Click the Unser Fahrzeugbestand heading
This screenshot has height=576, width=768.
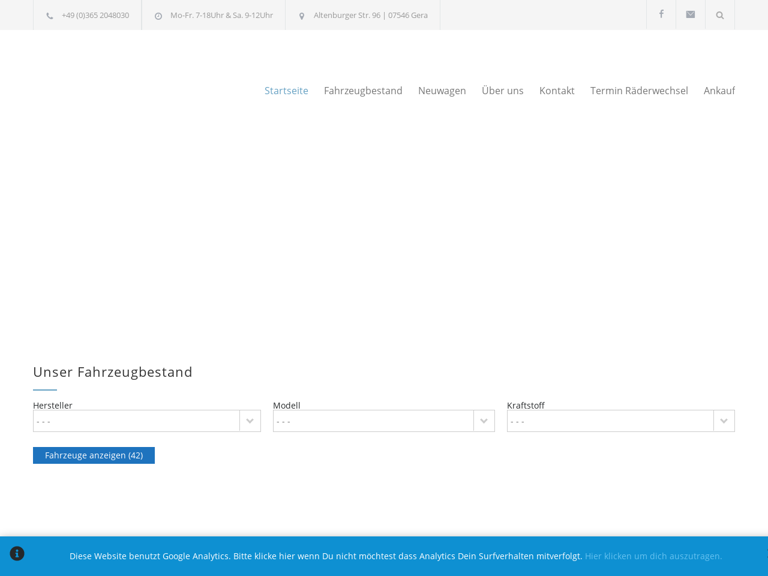coord(113,372)
